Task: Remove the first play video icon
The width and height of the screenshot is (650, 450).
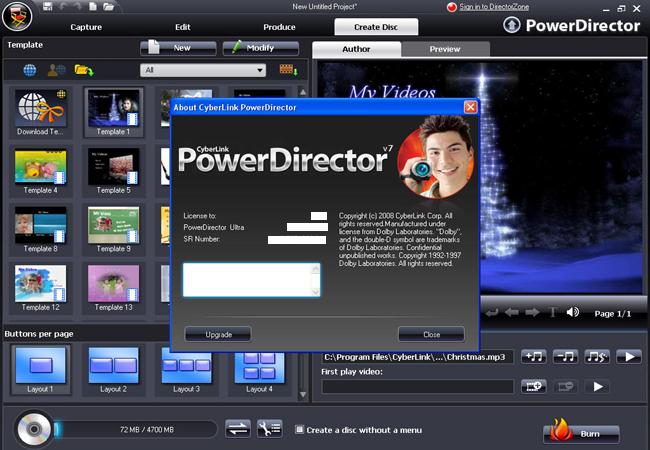Action: pos(565,387)
